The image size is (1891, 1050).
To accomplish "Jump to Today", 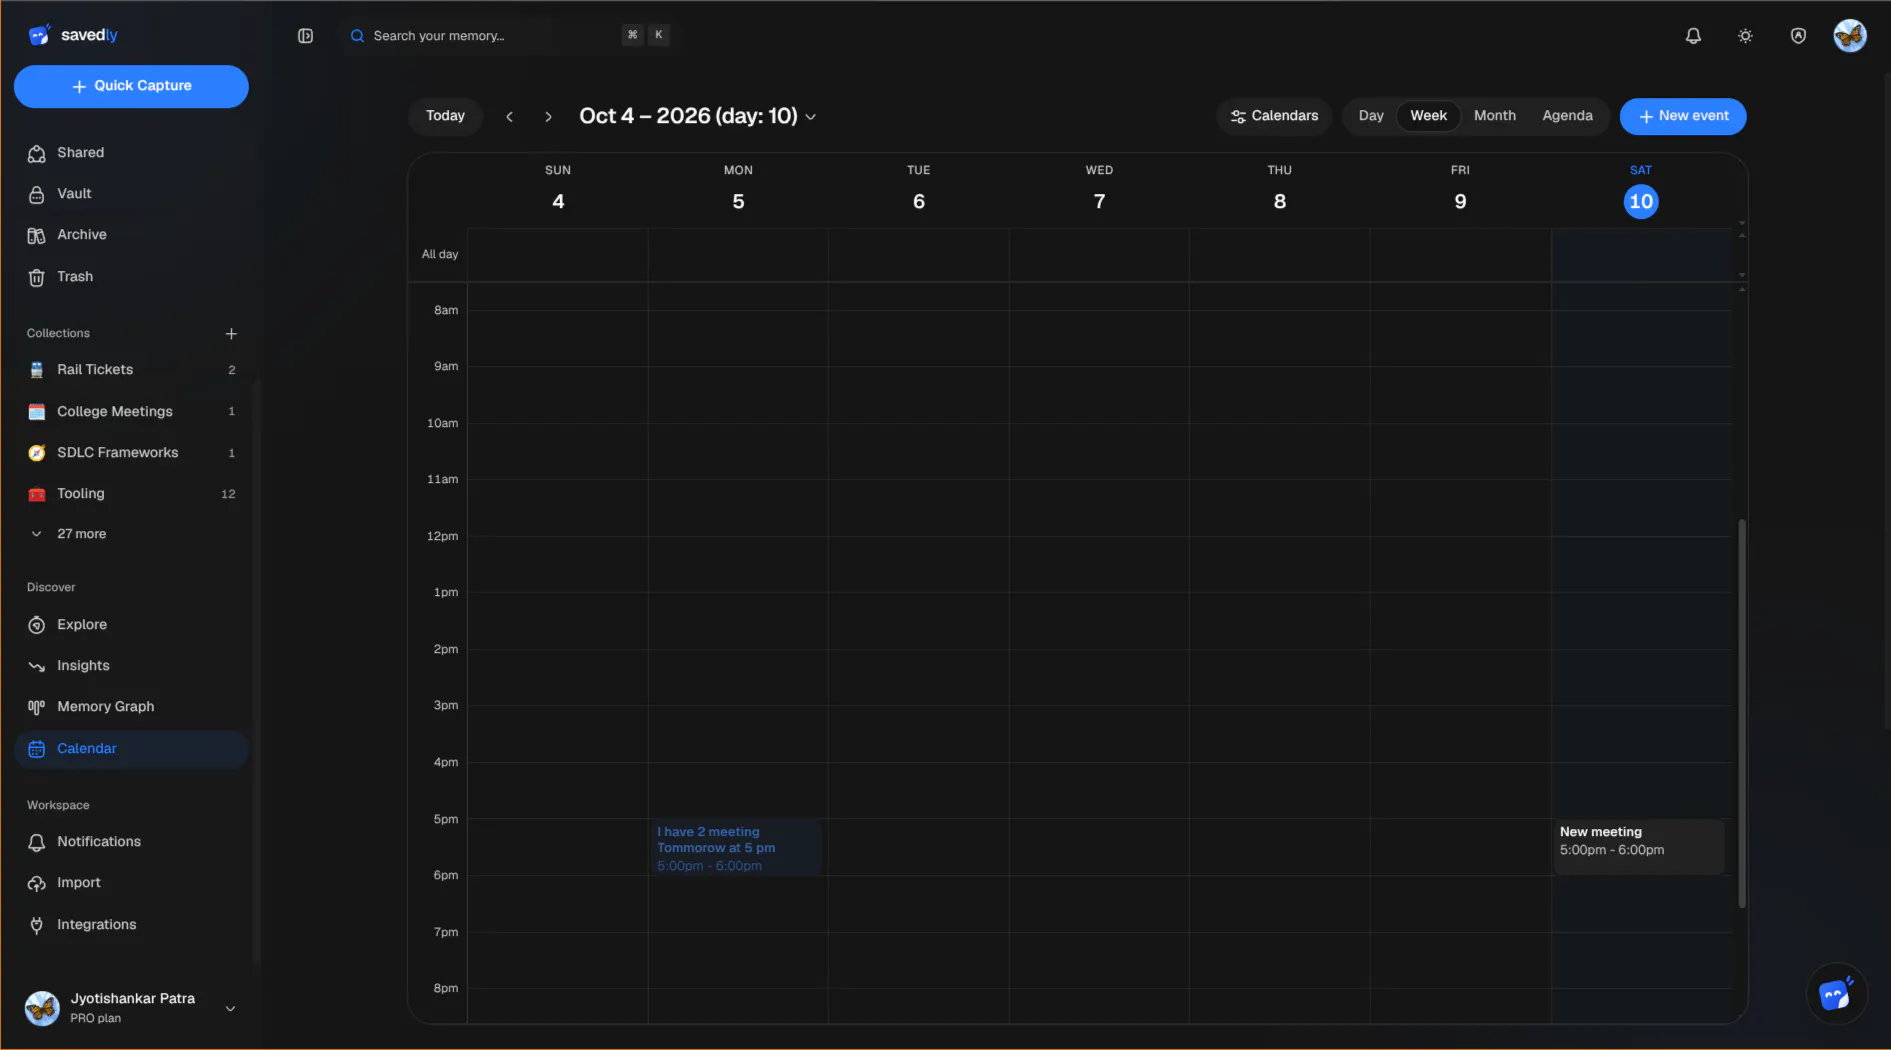I will click(445, 116).
